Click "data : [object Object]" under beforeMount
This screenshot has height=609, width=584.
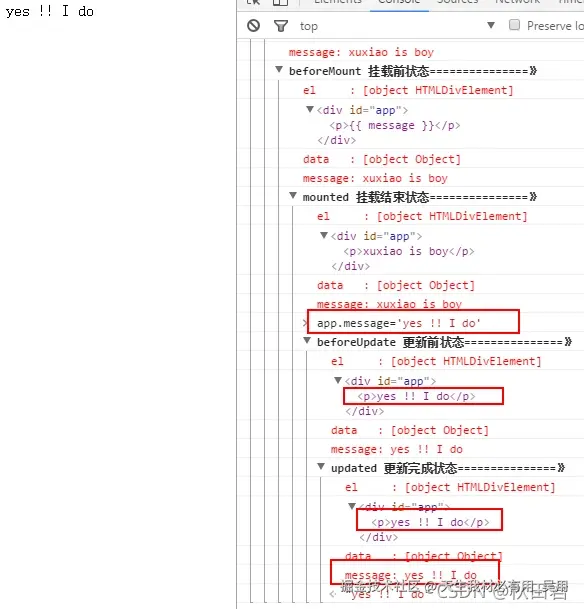382,159
